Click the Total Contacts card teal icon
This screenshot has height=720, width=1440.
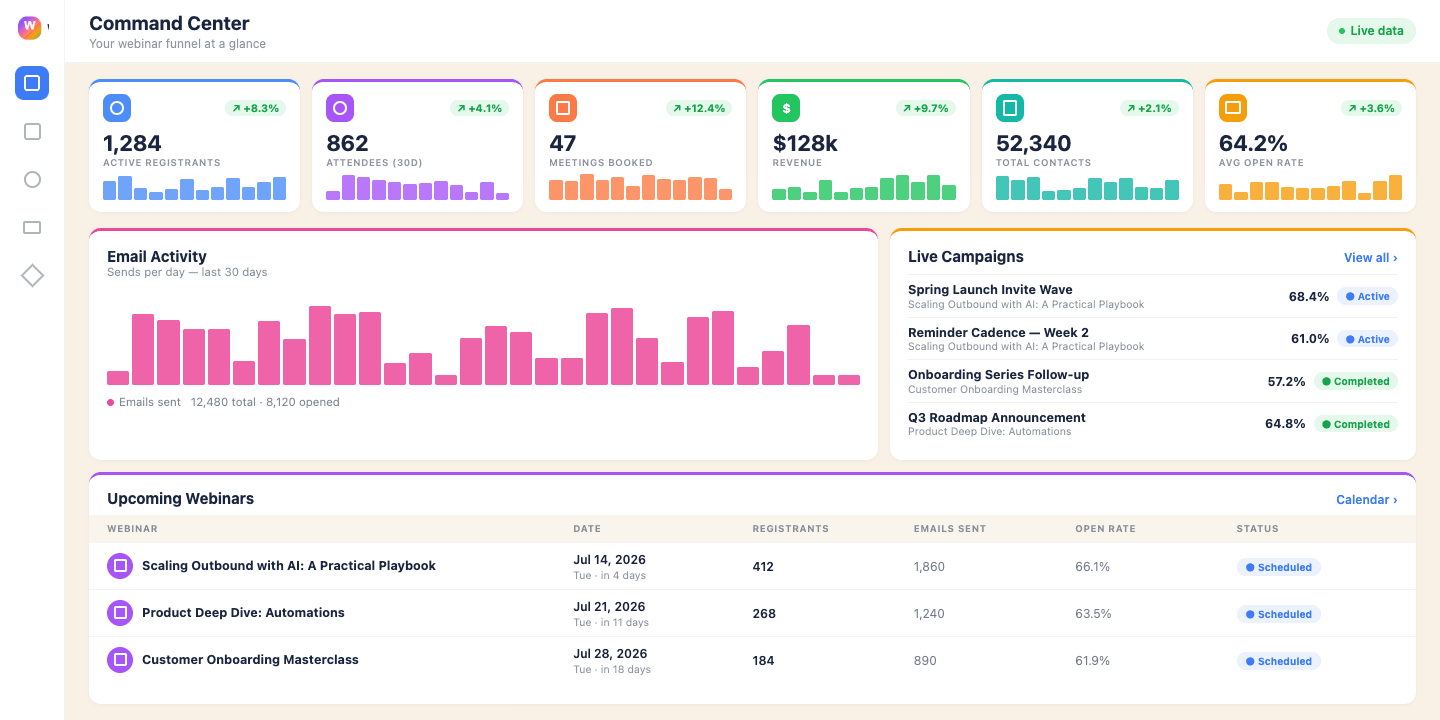pyautogui.click(x=1010, y=108)
